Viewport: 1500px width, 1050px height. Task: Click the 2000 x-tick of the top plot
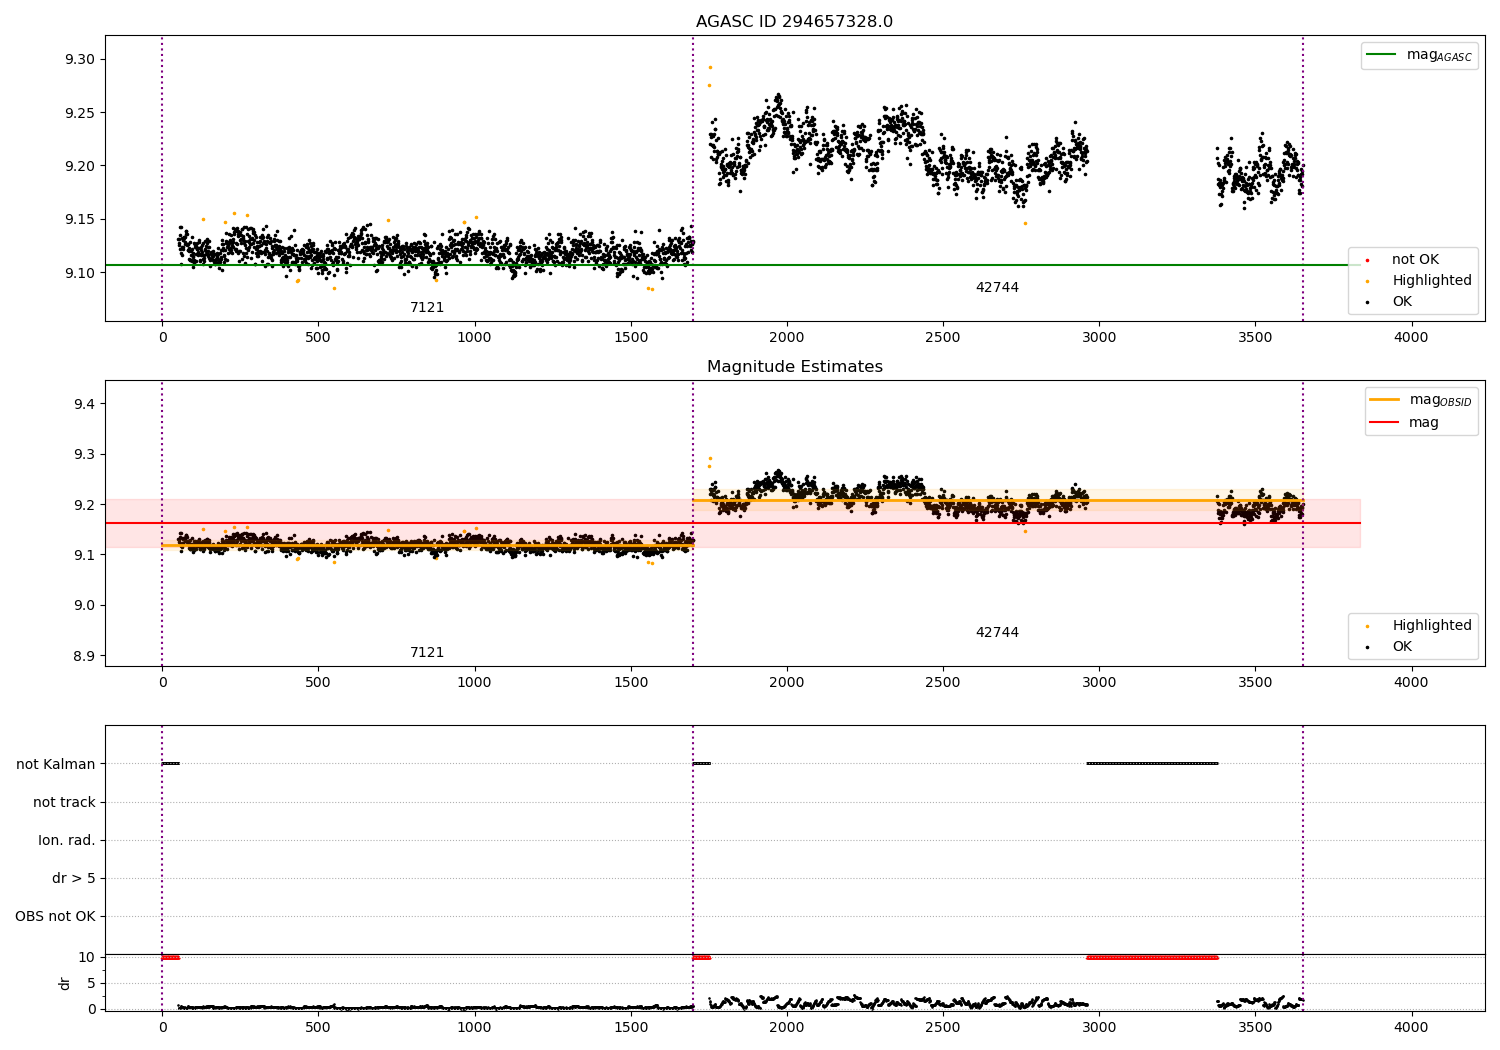point(787,338)
